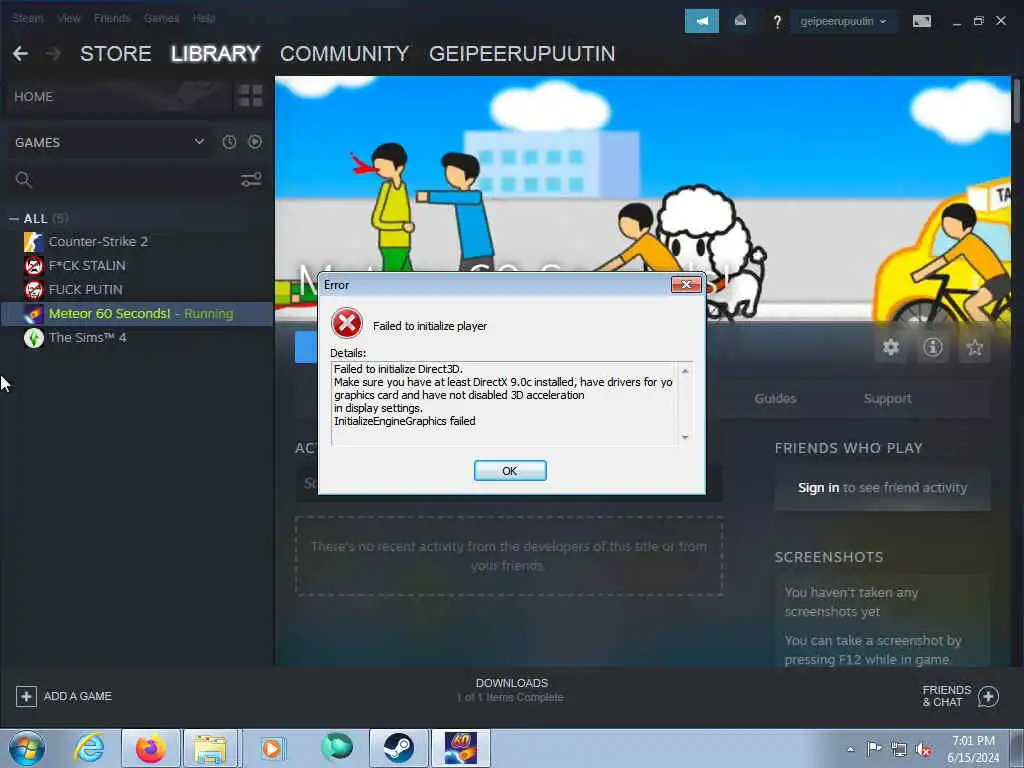Click the Steam announcements megaphone icon

point(701,21)
